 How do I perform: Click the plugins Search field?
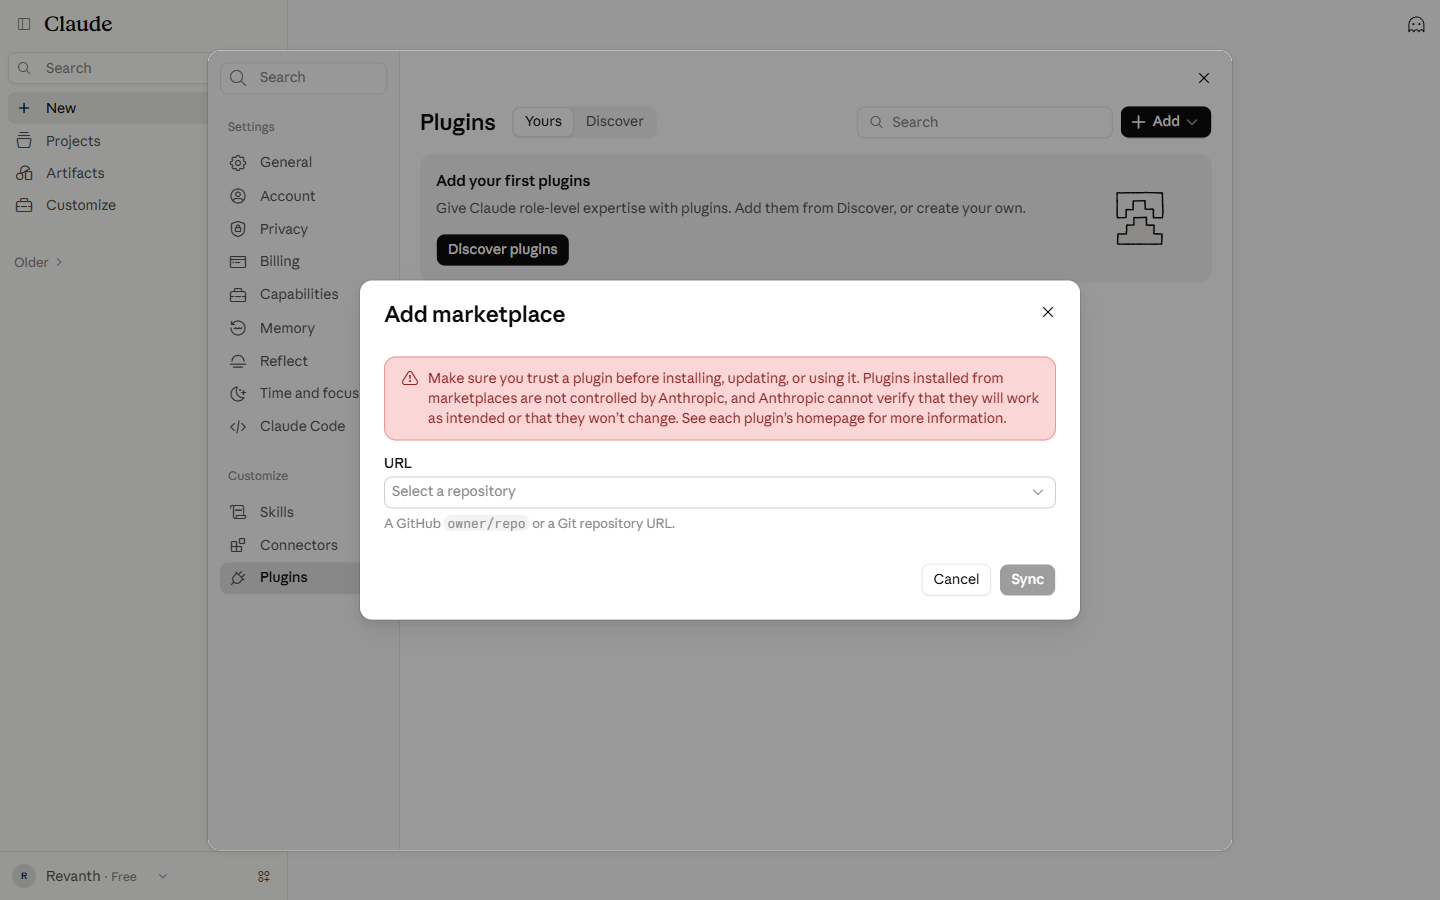984,122
